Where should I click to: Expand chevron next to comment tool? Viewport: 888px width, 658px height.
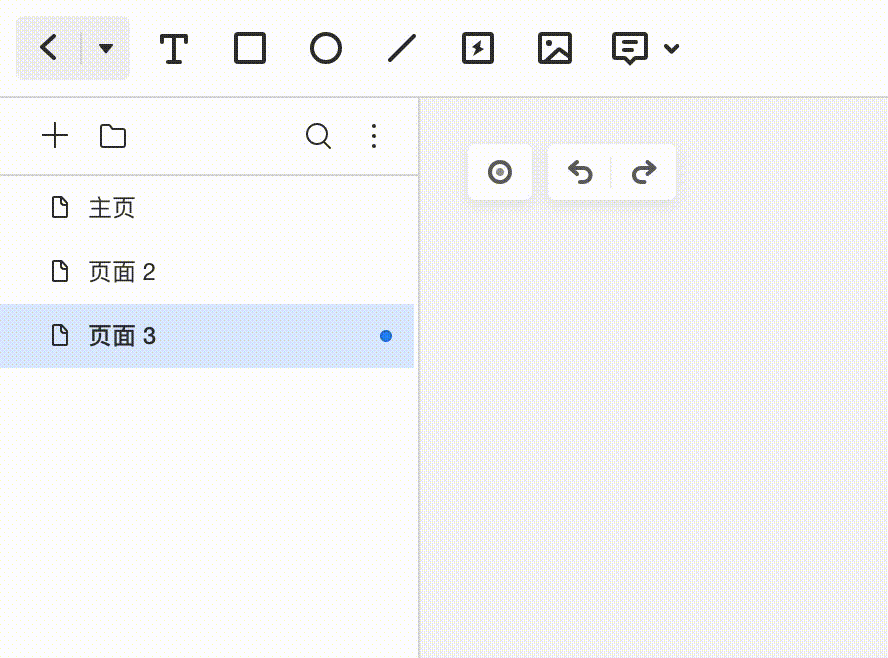pos(672,49)
